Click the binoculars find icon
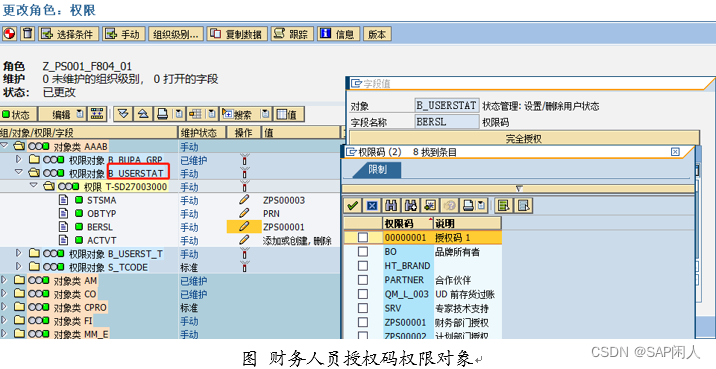Viewport: 716px width, 369px height. click(391, 206)
